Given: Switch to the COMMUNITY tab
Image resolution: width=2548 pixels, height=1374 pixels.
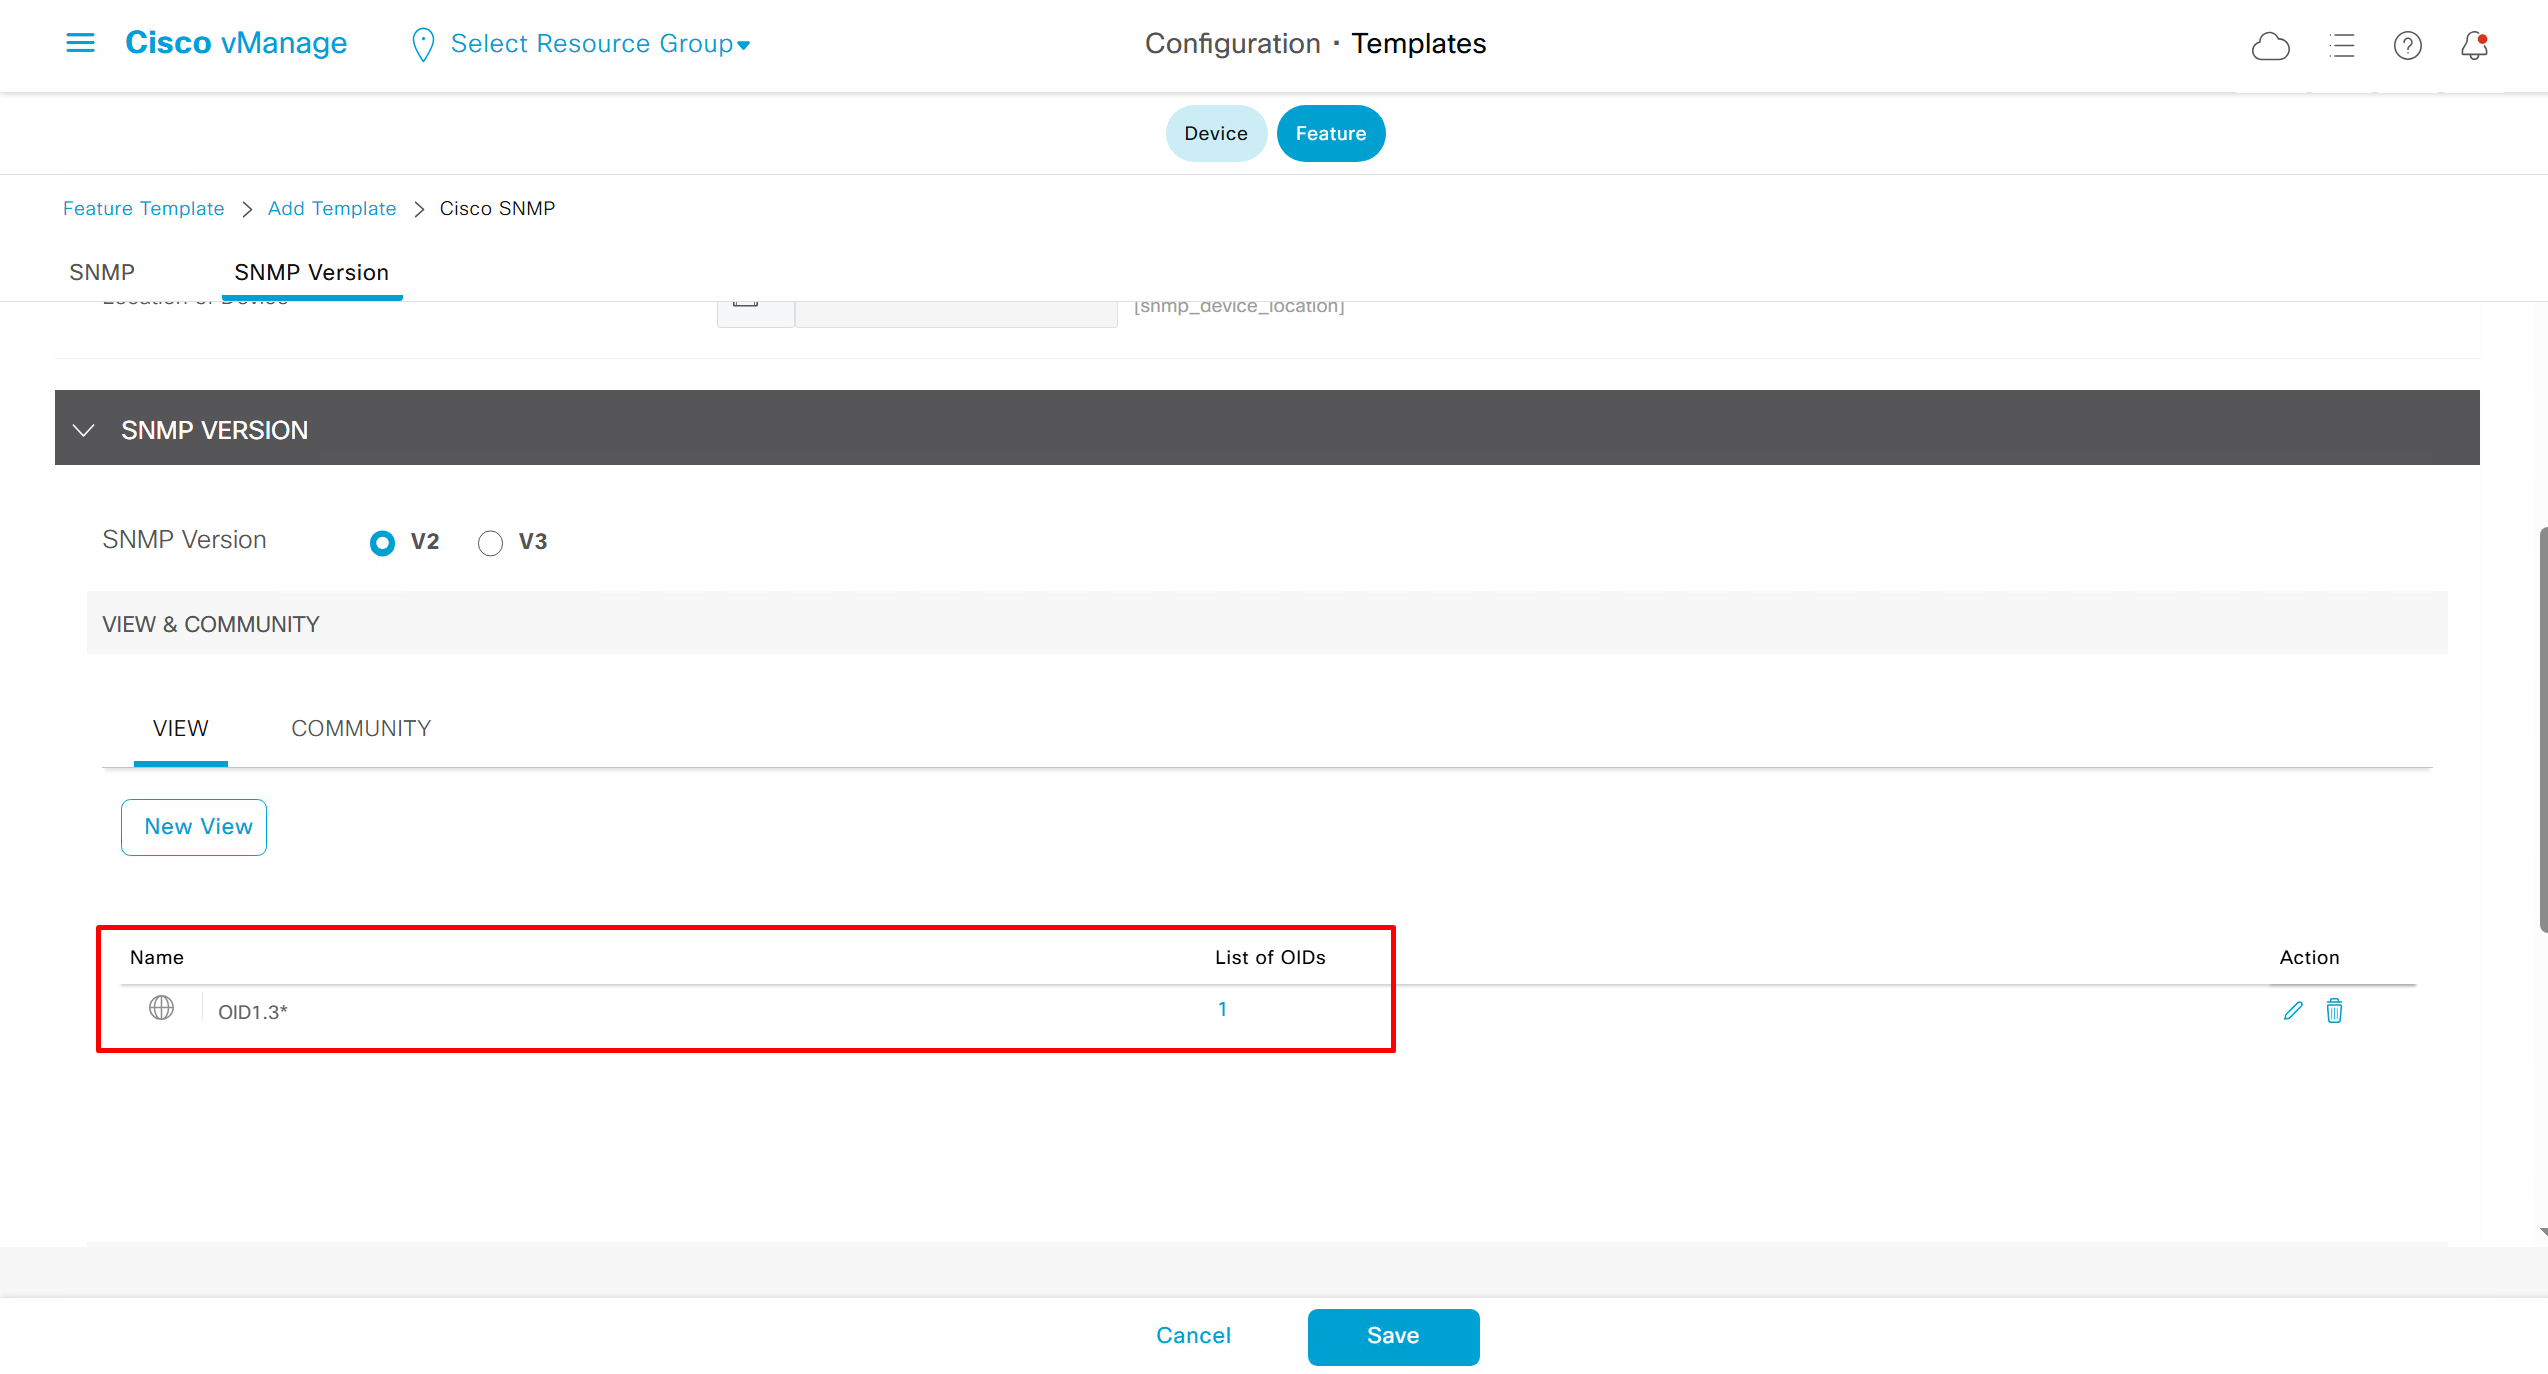Looking at the screenshot, I should click(x=361, y=729).
